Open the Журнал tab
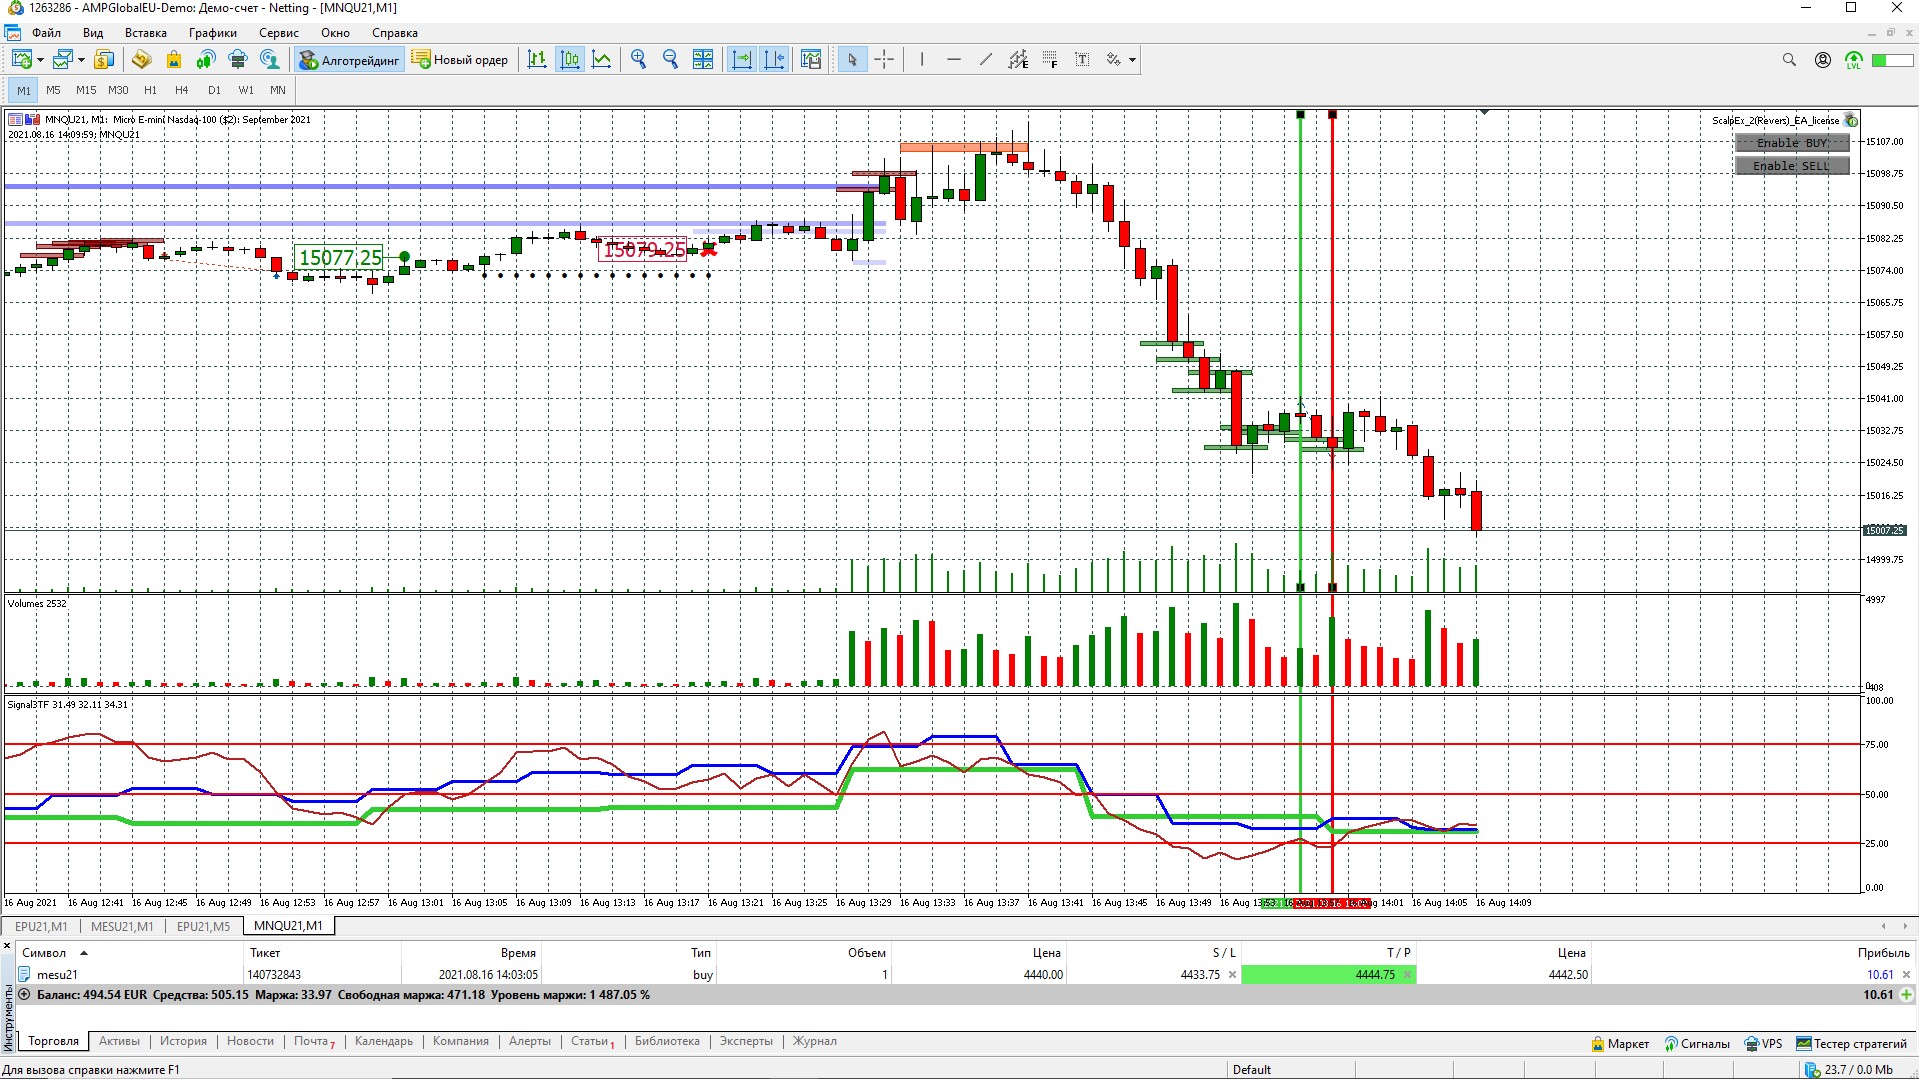 (x=815, y=1041)
